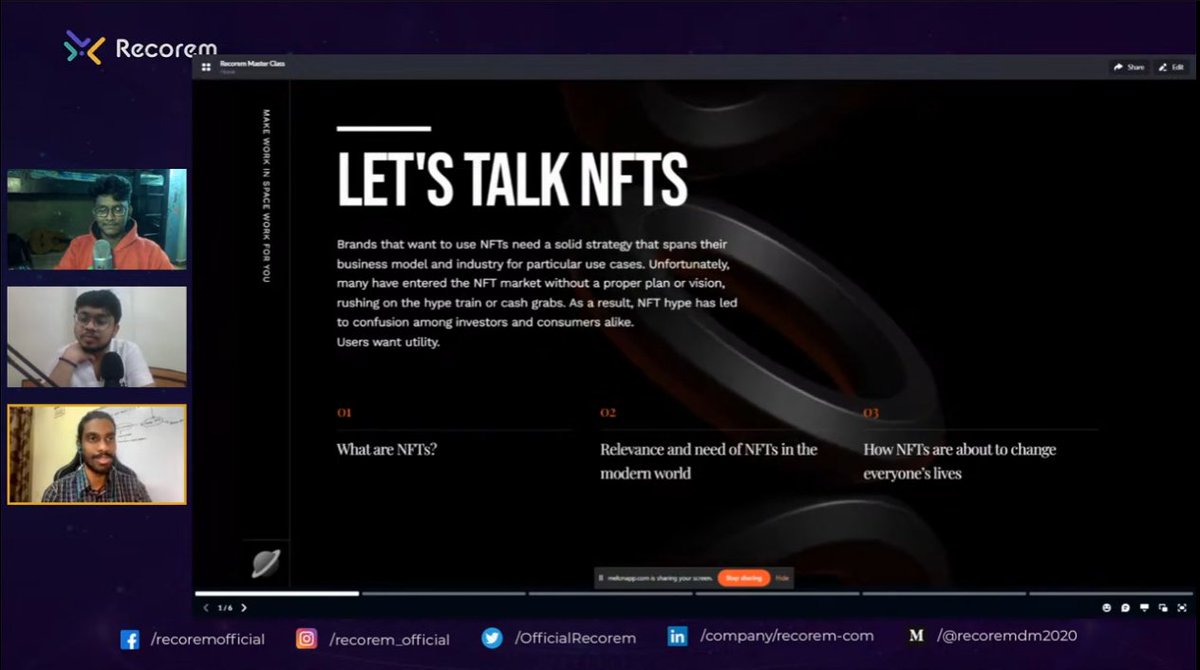The width and height of the screenshot is (1200, 670).
Task: Select the 'What are NFTs?' topic
Action: pyautogui.click(x=386, y=449)
